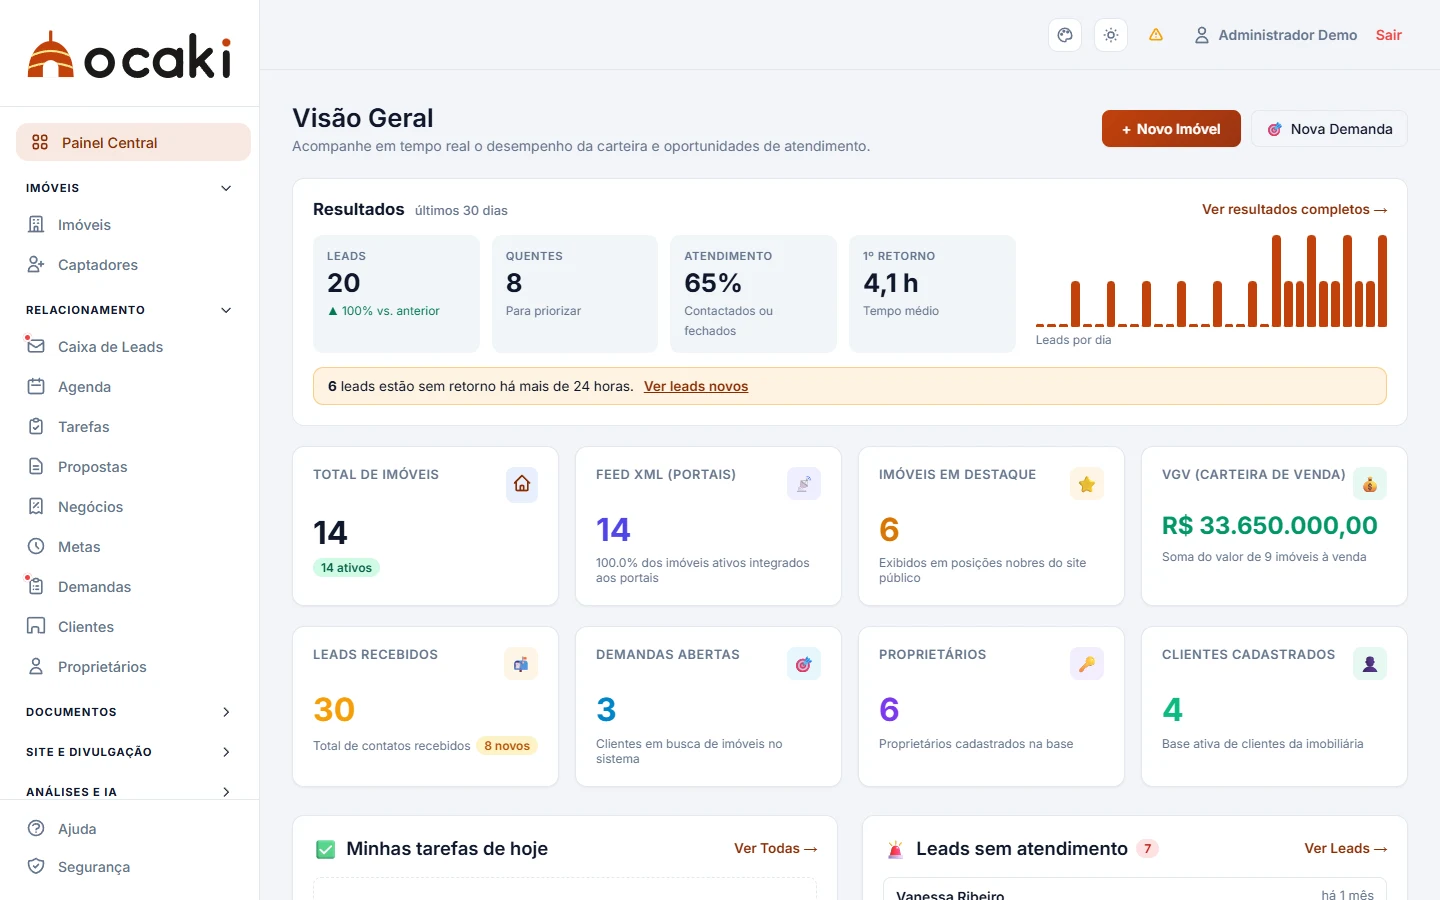This screenshot has height=900, width=1440.
Task: Click Ver Leads link
Action: coord(1345,848)
